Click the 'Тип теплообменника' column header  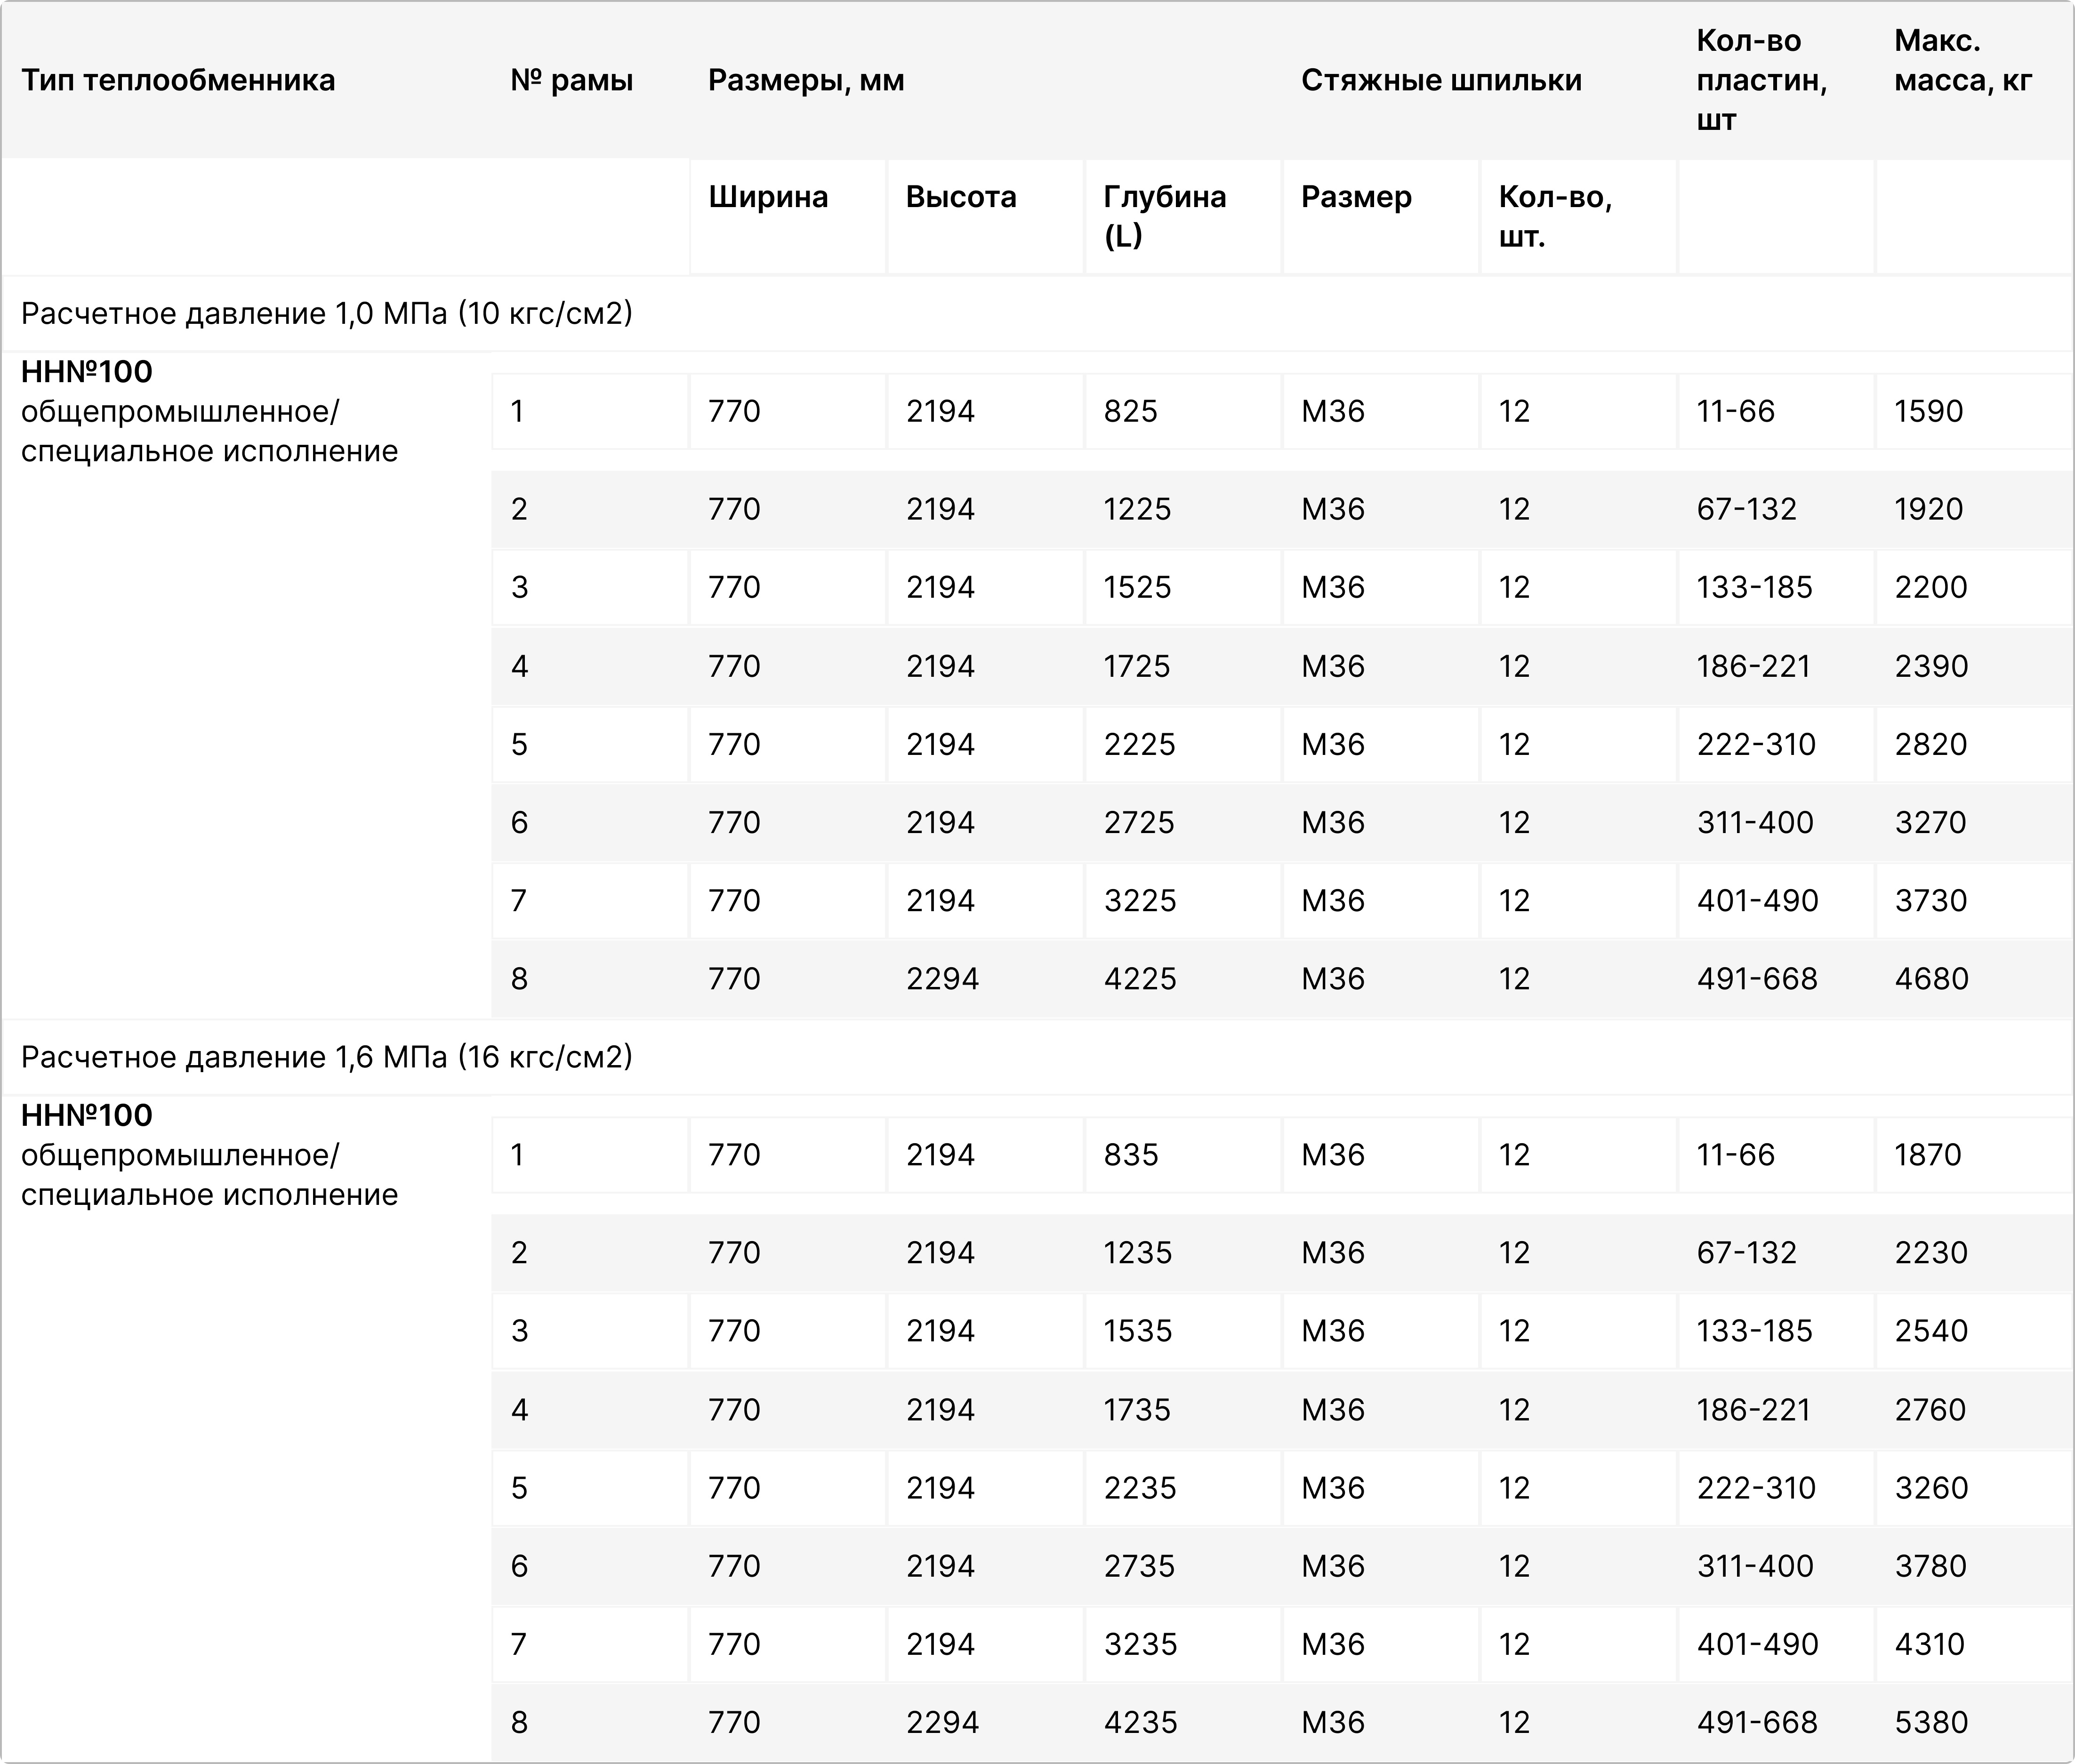click(178, 80)
